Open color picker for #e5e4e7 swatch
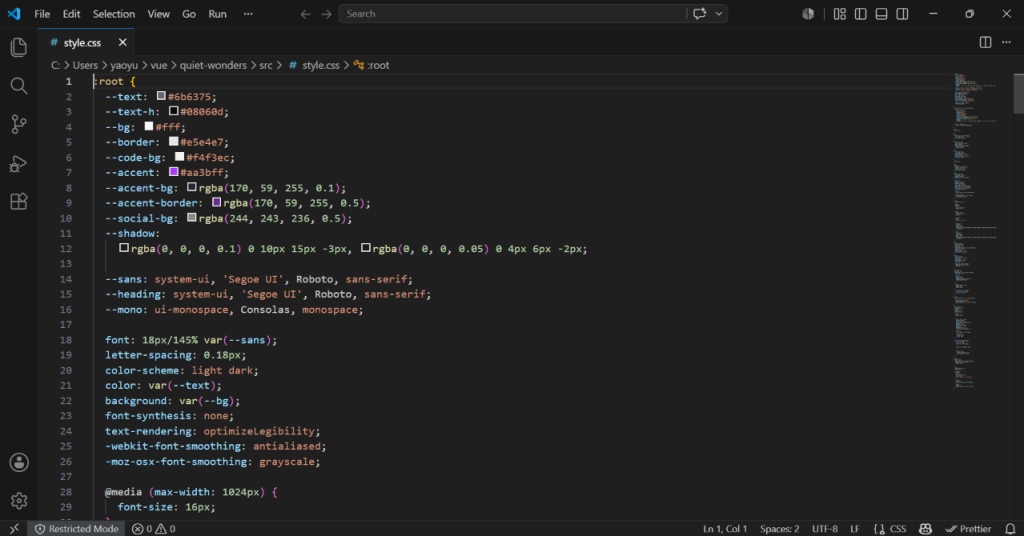Viewport: 1024px width, 536px height. tap(174, 141)
